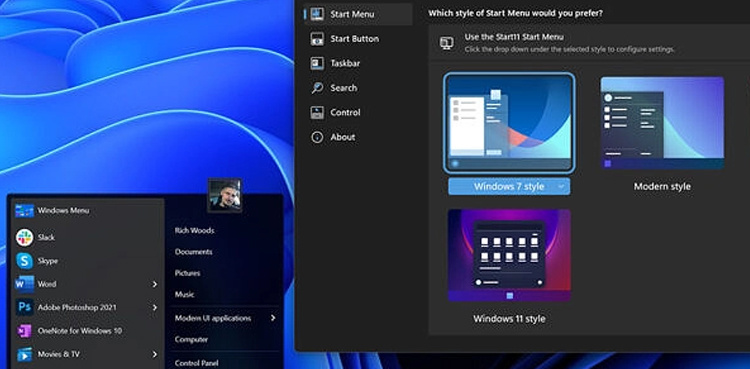The image size is (750, 369).
Task: Click the Slack app icon
Action: (24, 237)
